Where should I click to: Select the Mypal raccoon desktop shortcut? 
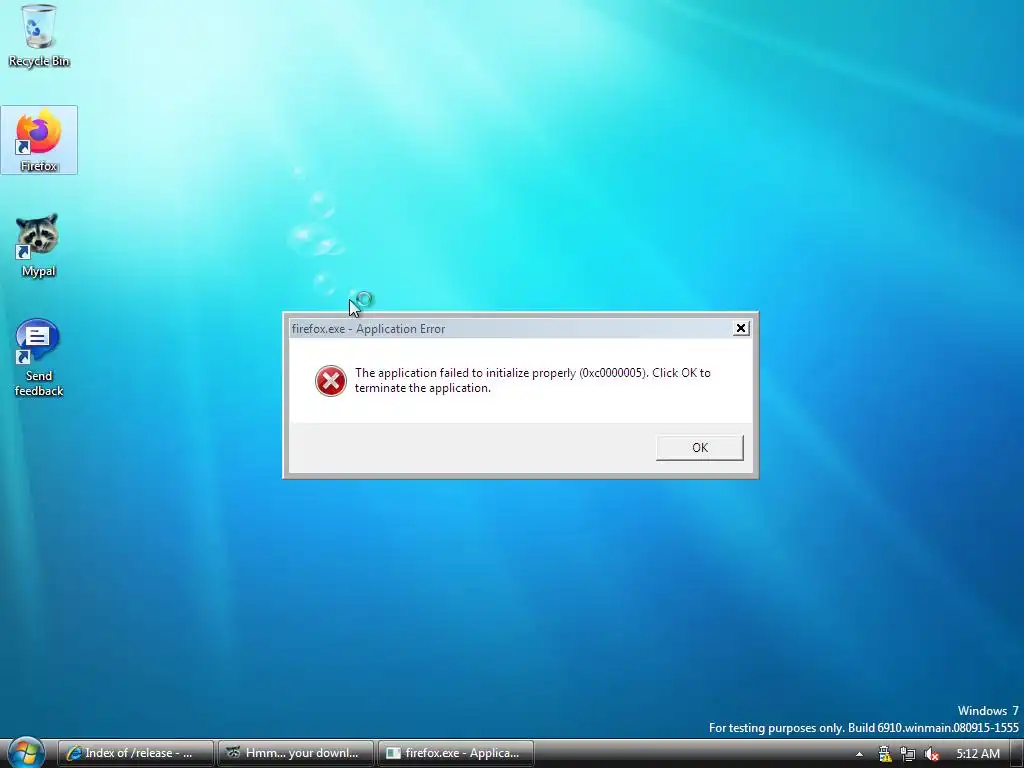39,246
